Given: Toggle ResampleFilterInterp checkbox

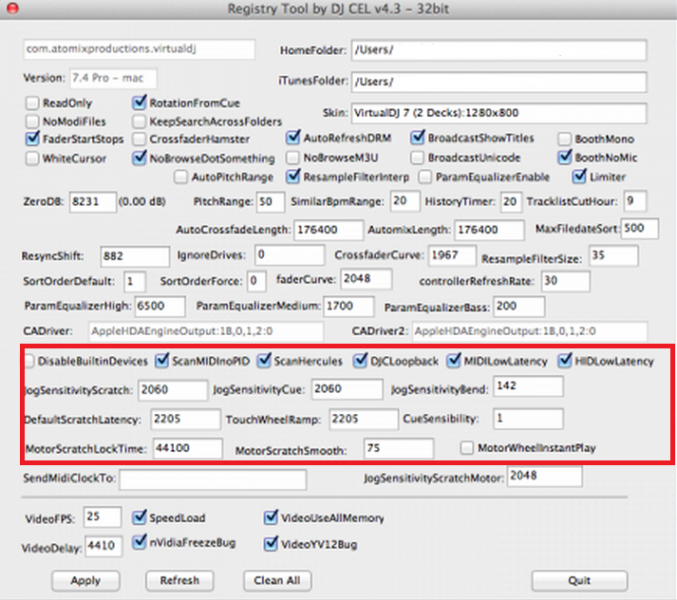Looking at the screenshot, I should tap(293, 176).
